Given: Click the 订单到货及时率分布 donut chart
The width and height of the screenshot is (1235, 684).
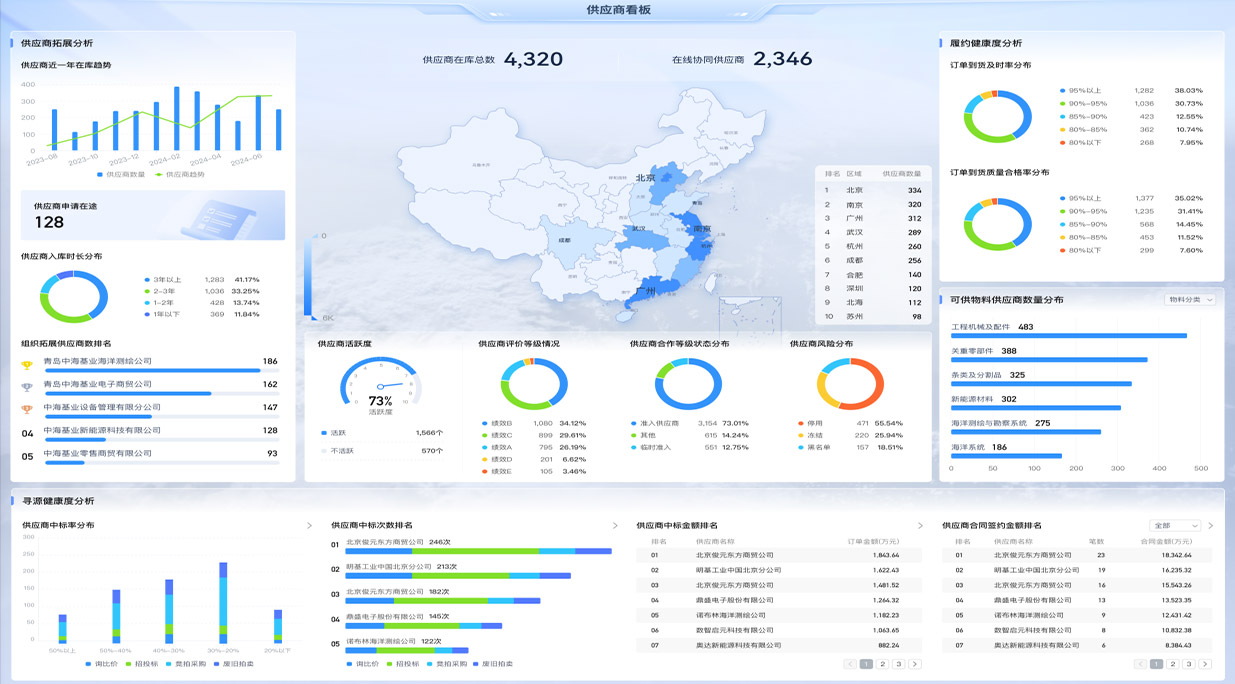Looking at the screenshot, I should (x=997, y=116).
